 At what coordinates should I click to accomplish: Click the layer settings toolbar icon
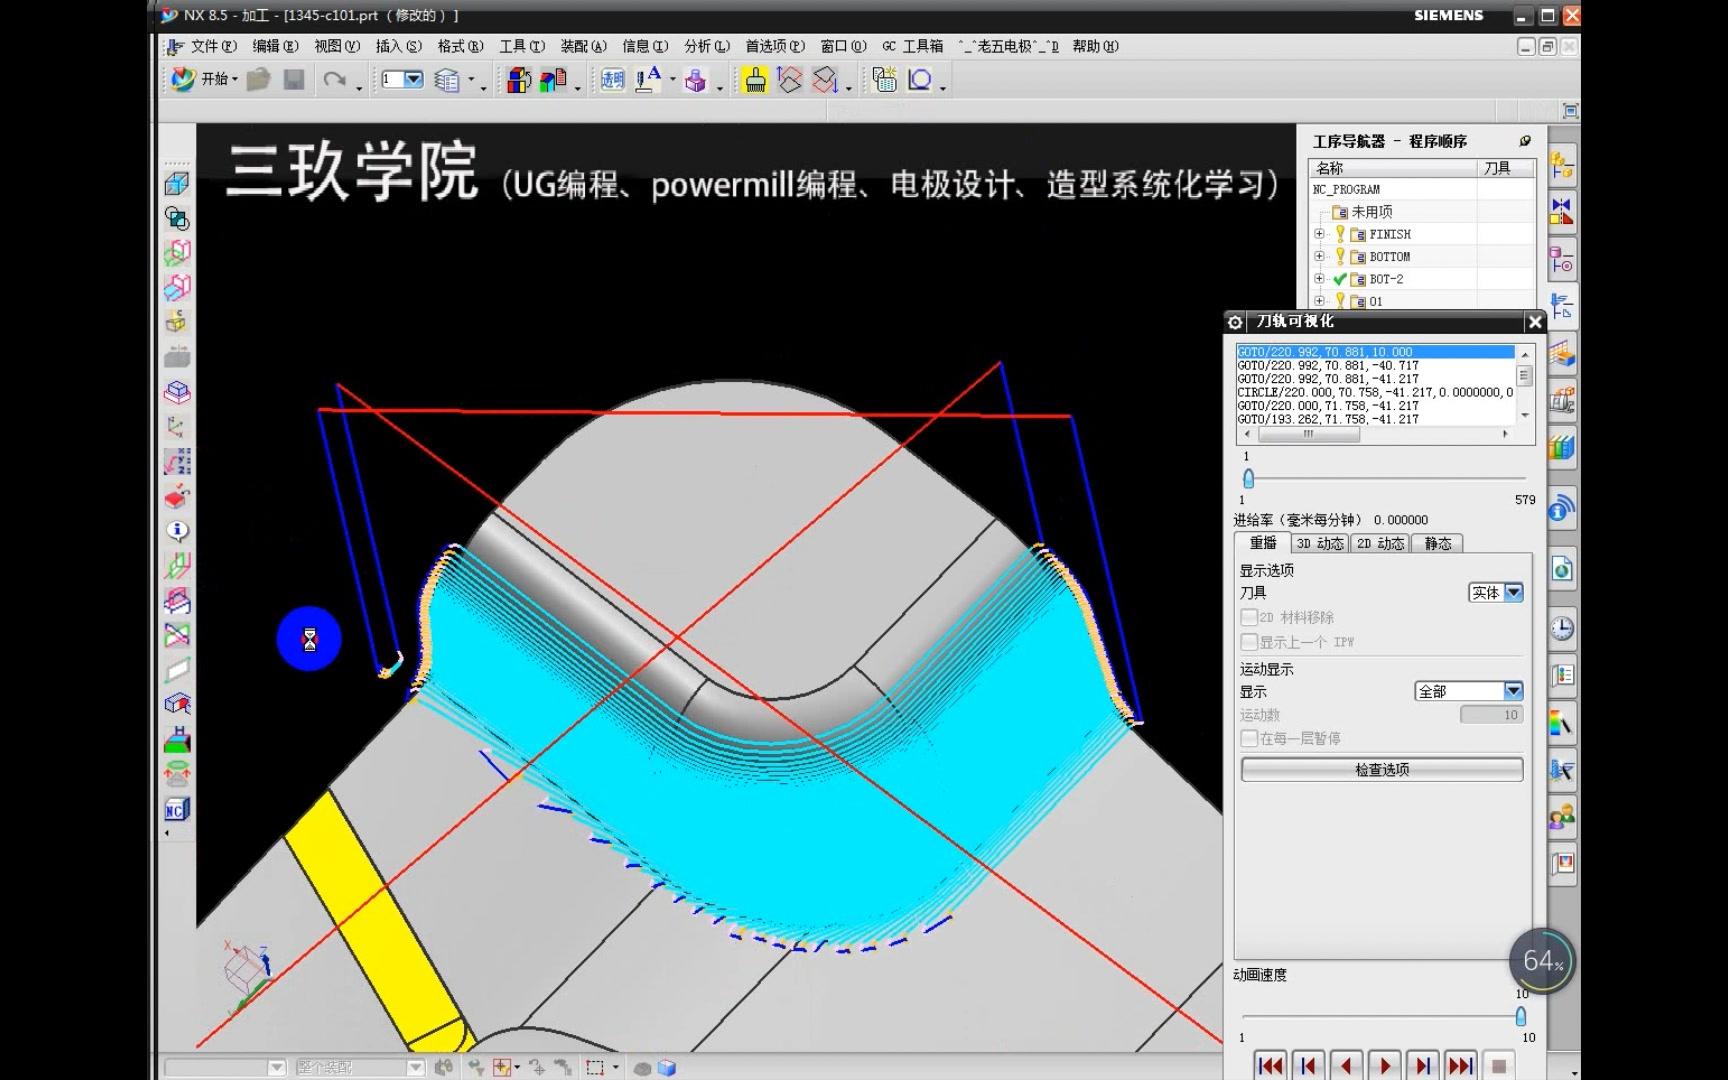tap(447, 80)
